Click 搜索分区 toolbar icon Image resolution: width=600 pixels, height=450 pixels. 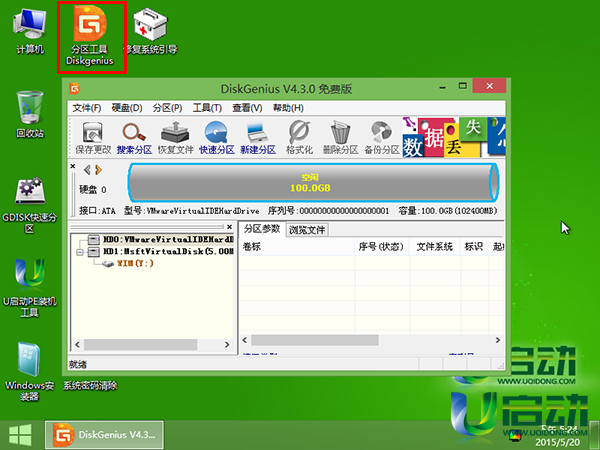click(134, 138)
